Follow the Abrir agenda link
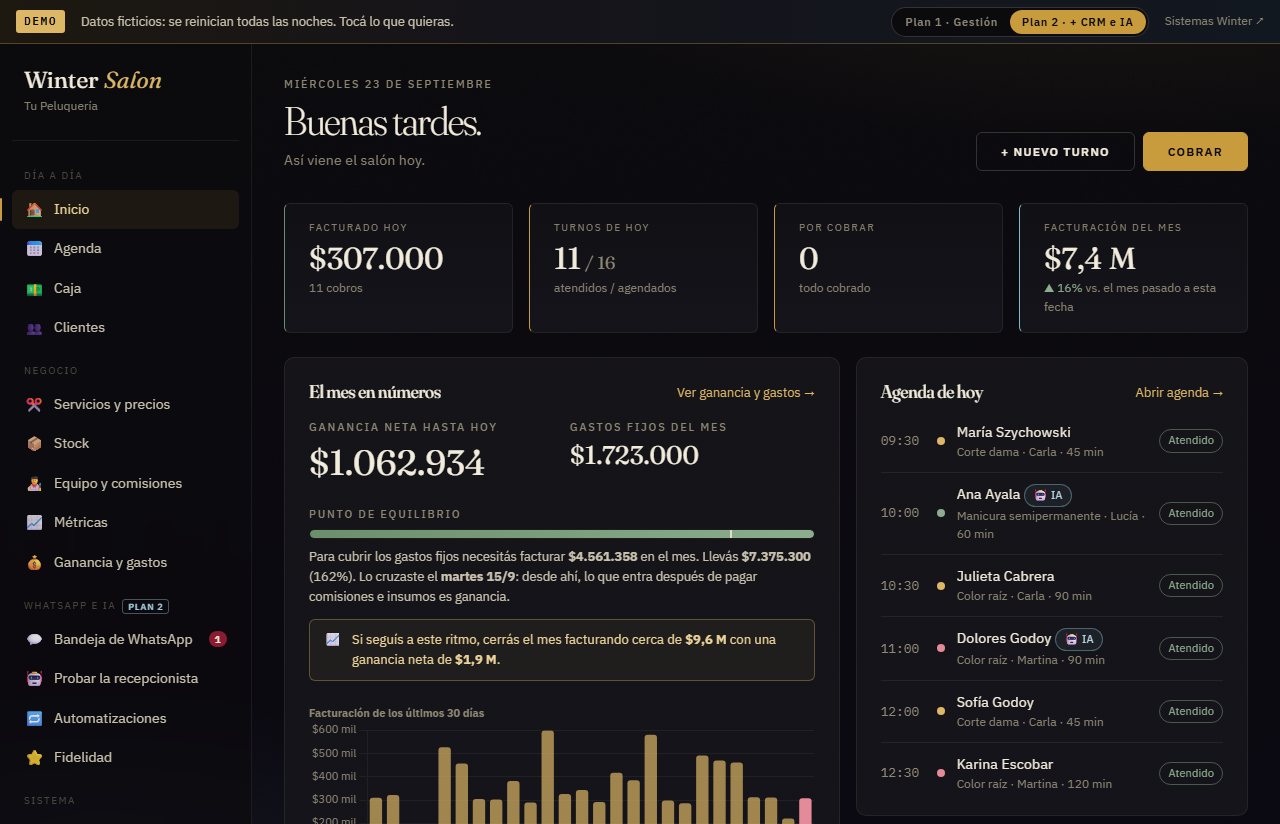Screen dimensions: 1280x824 coord(1179,393)
